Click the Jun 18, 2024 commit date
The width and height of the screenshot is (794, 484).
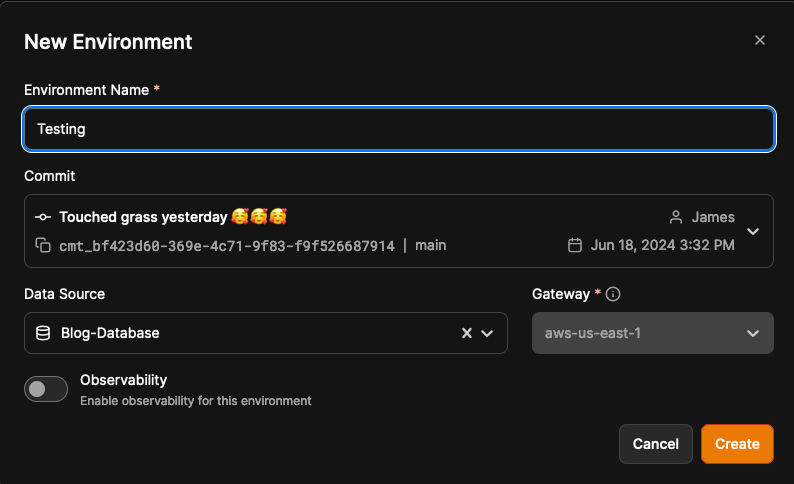click(x=662, y=245)
